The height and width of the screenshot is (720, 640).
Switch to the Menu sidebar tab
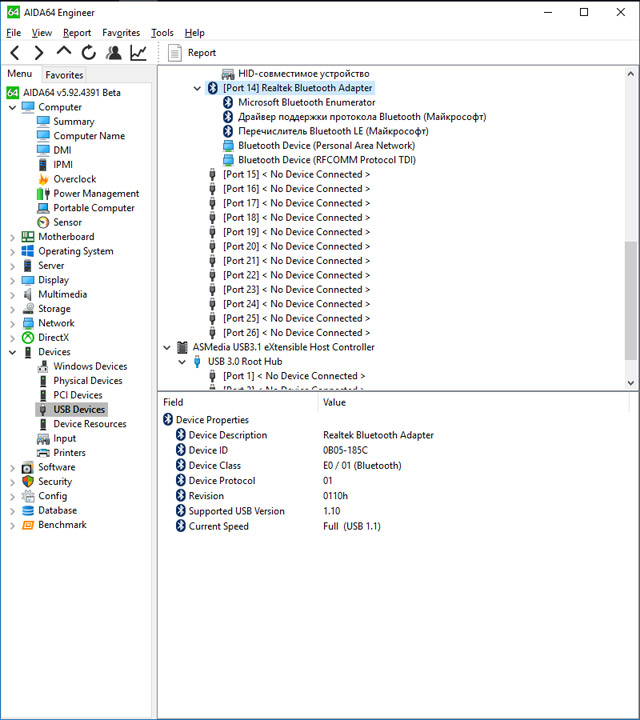(20, 74)
